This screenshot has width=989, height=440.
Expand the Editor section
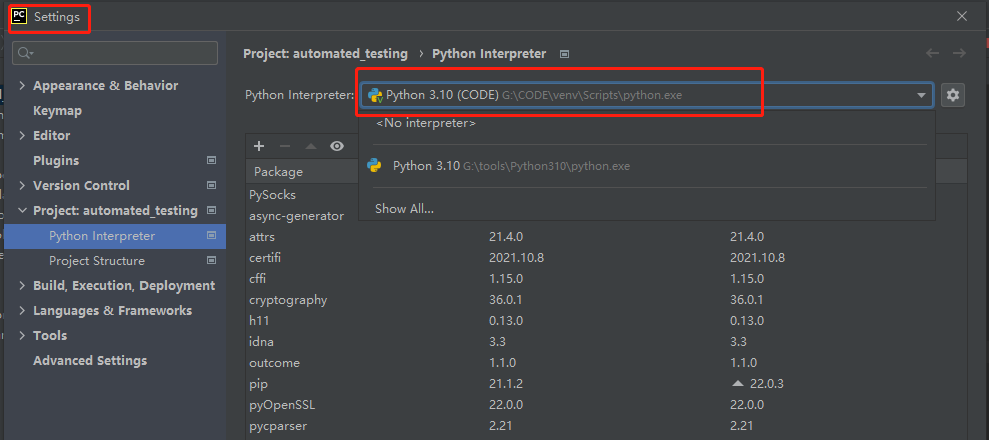[22, 136]
